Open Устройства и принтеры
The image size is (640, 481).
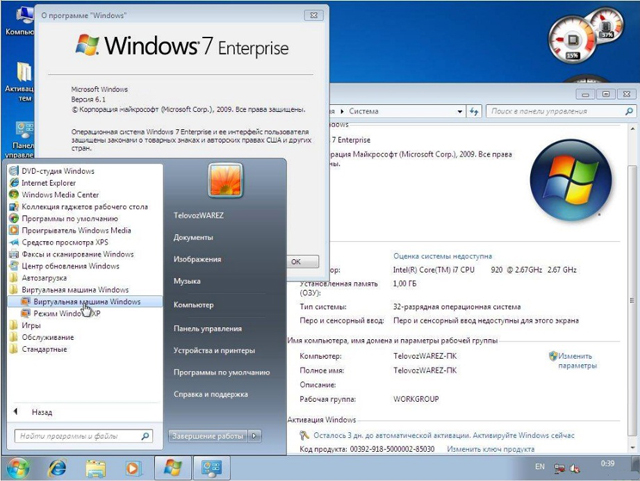click(214, 350)
